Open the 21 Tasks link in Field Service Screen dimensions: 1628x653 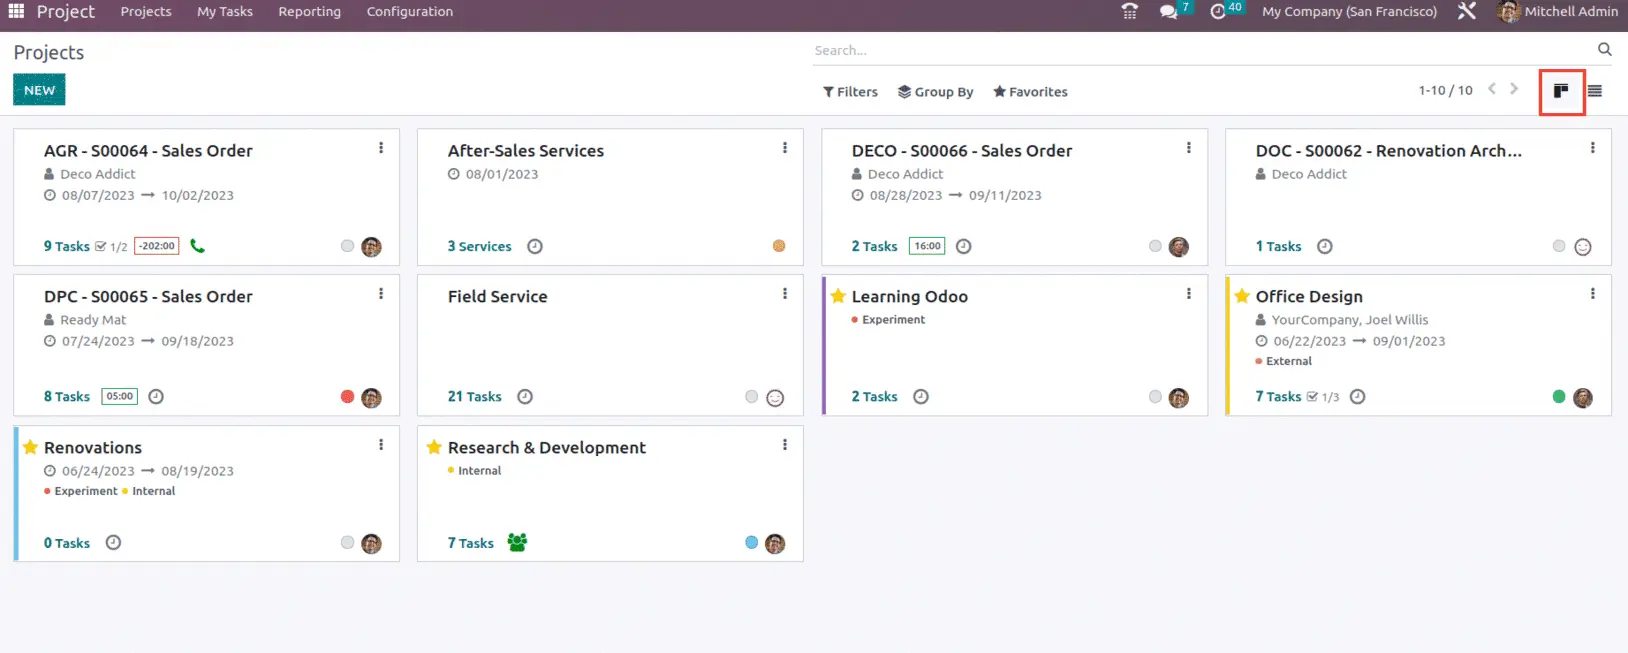474,397
